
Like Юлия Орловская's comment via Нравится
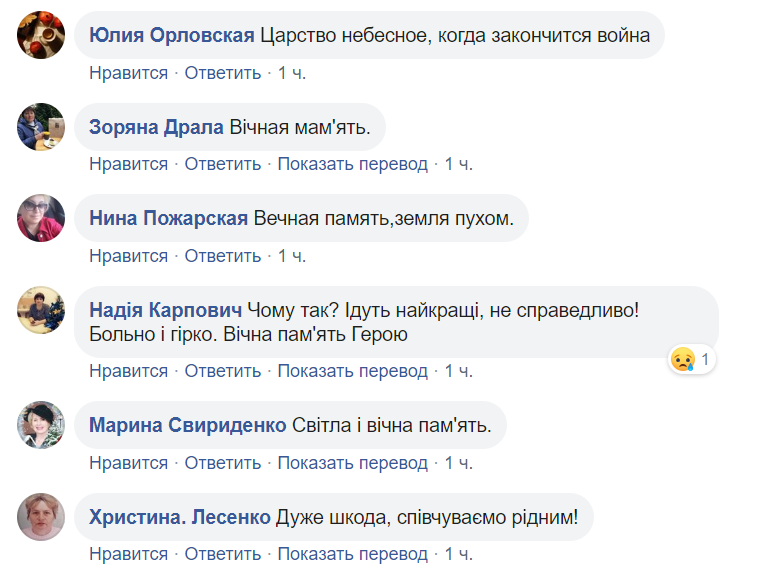[x=128, y=73]
